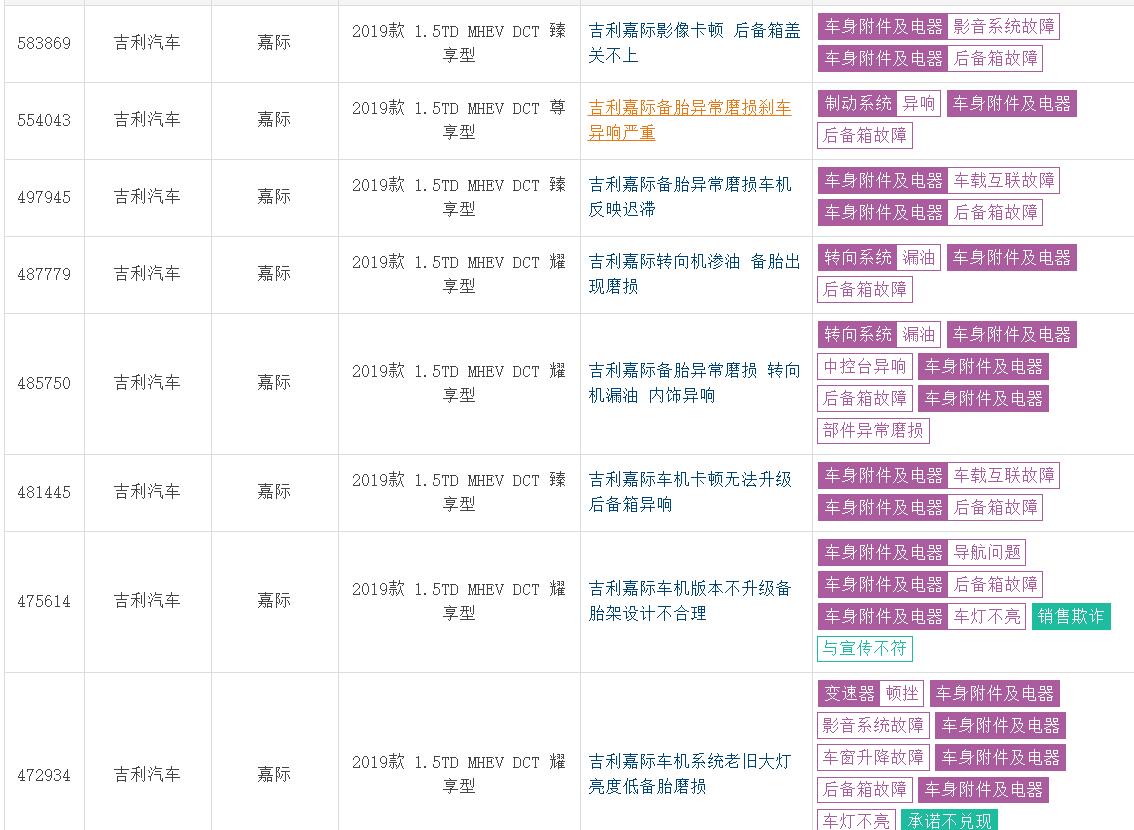Open the orange 吉利嘉际备胎异常磨损刹车异响严重 link

pyautogui.click(x=689, y=120)
